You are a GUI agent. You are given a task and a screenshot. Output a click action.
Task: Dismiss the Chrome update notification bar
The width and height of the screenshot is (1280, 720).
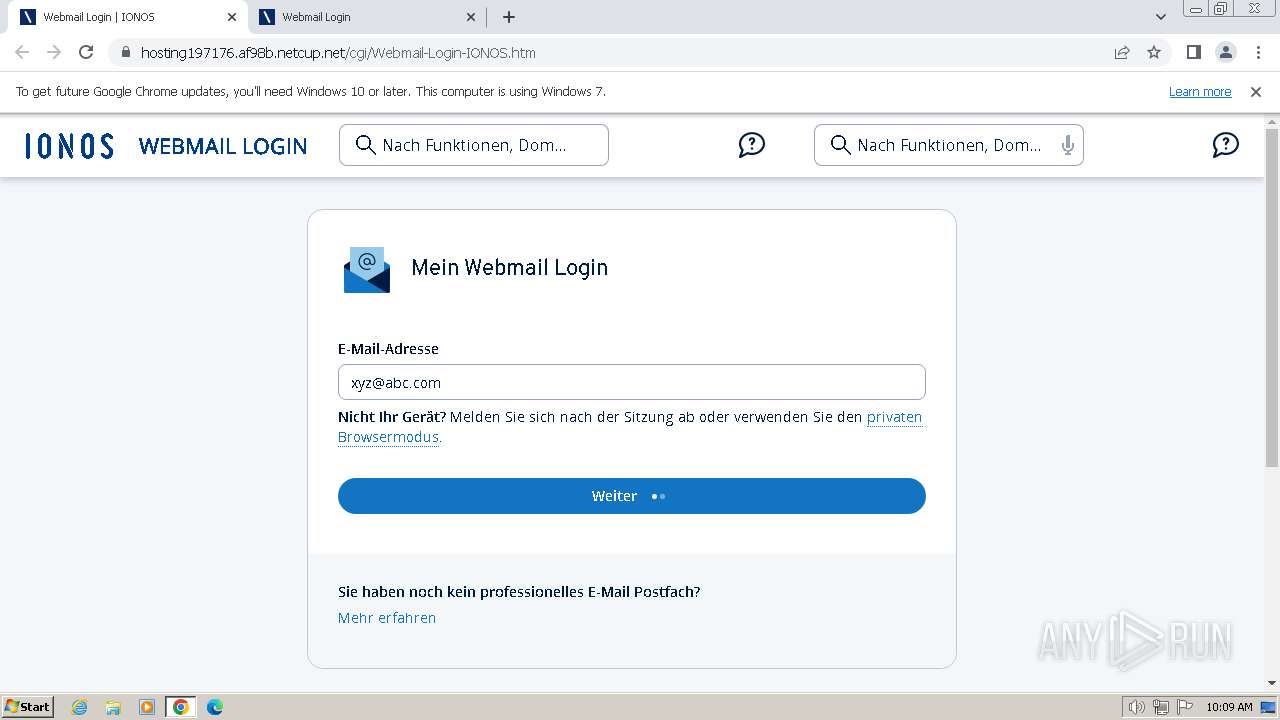pos(1256,91)
